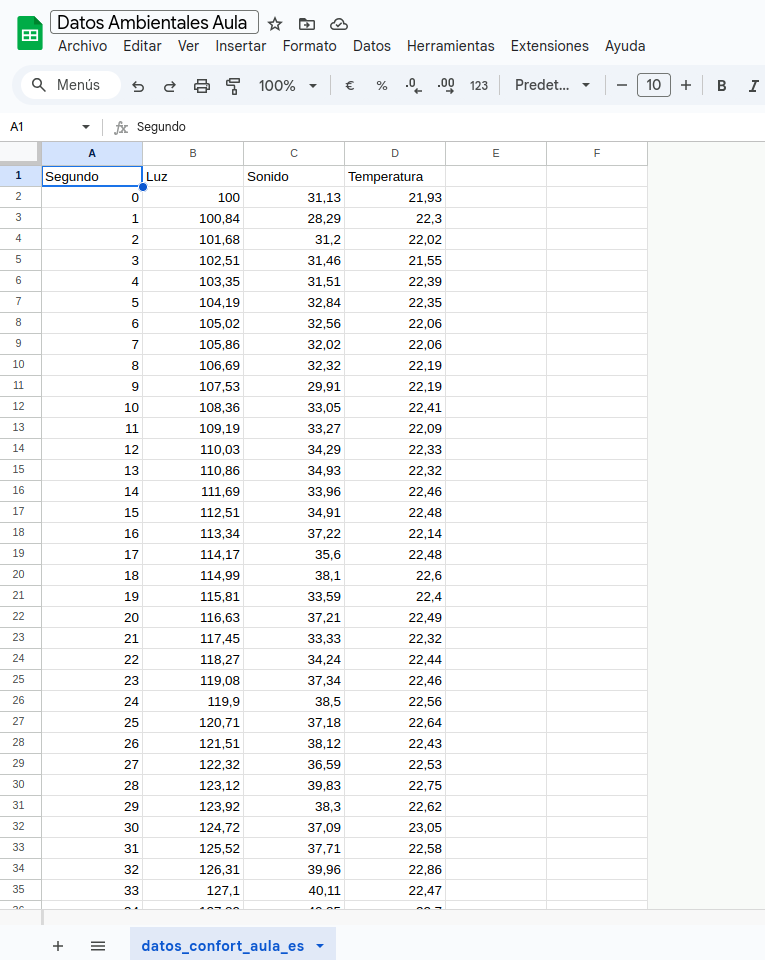Decrease decimal places button
Viewport: 765px width, 960px height.
pyautogui.click(x=413, y=86)
